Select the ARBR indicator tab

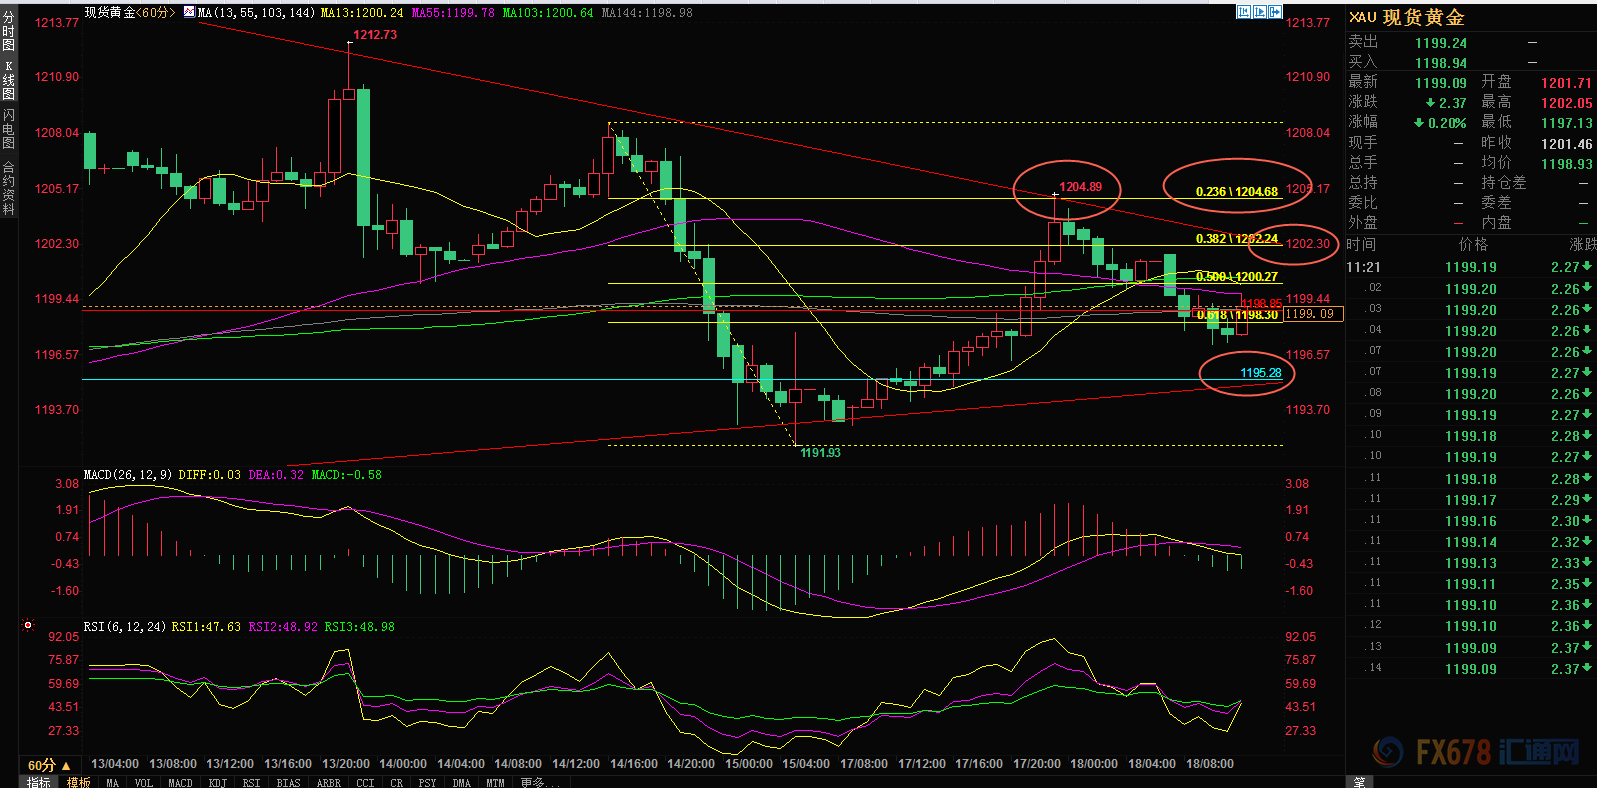coord(328,782)
